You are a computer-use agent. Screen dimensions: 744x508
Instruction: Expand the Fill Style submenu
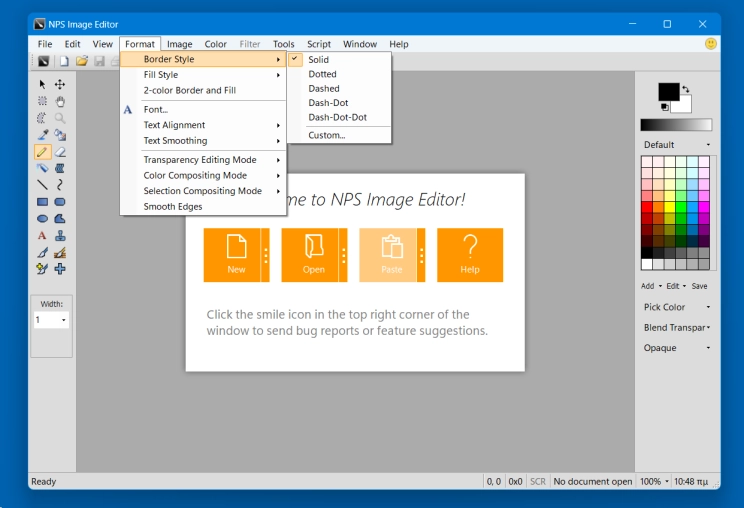203,74
